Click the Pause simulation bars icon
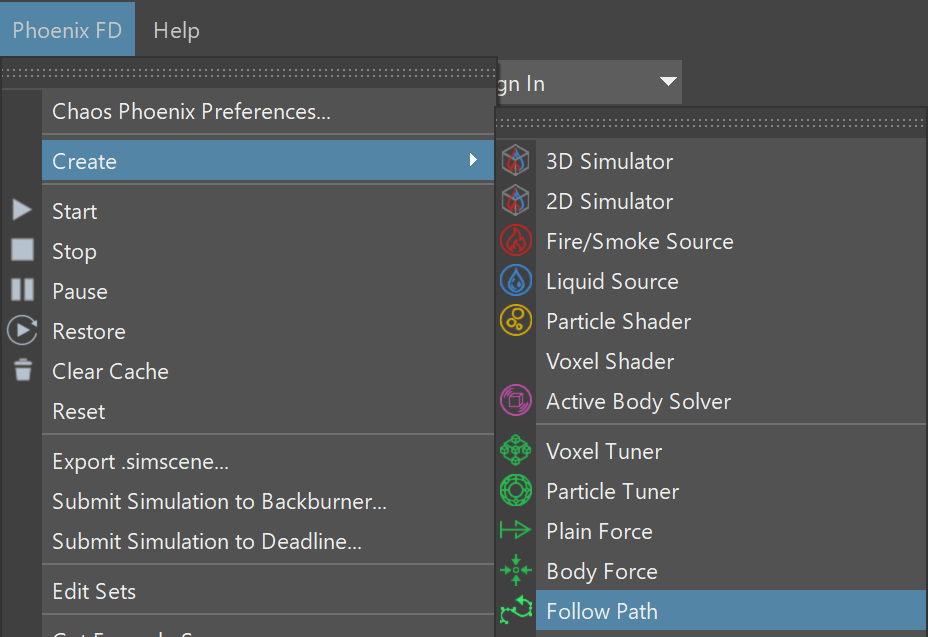 (22, 289)
